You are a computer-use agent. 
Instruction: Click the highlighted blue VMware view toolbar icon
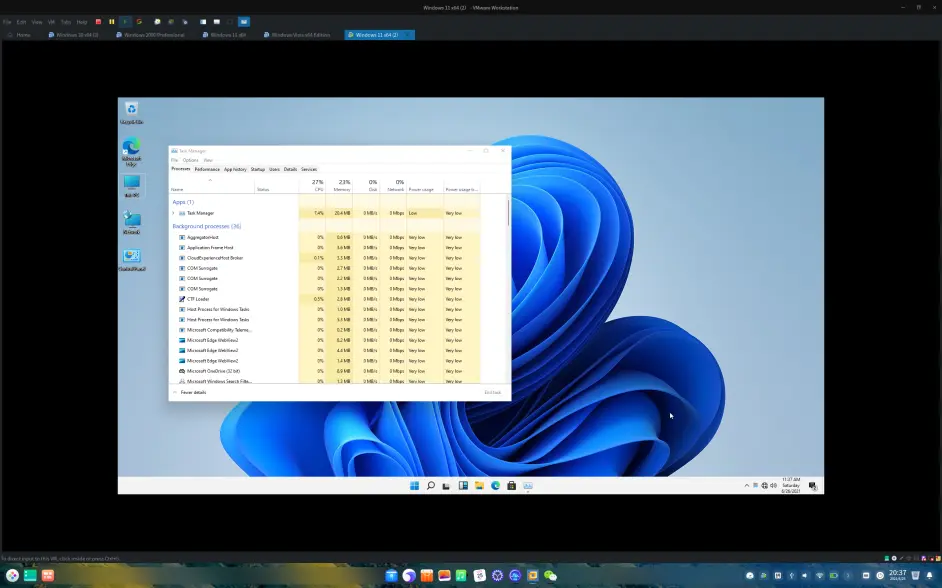[x=244, y=22]
